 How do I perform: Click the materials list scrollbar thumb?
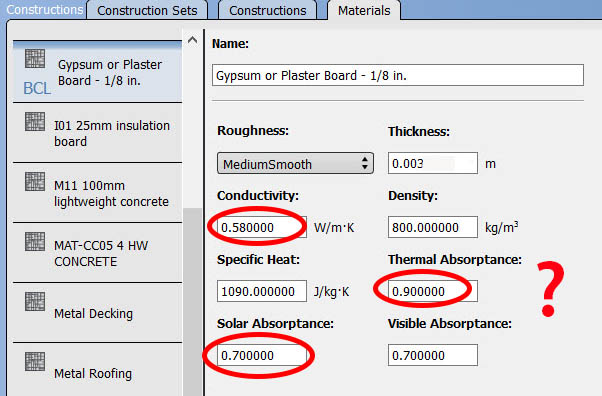pyautogui.click(x=192, y=302)
